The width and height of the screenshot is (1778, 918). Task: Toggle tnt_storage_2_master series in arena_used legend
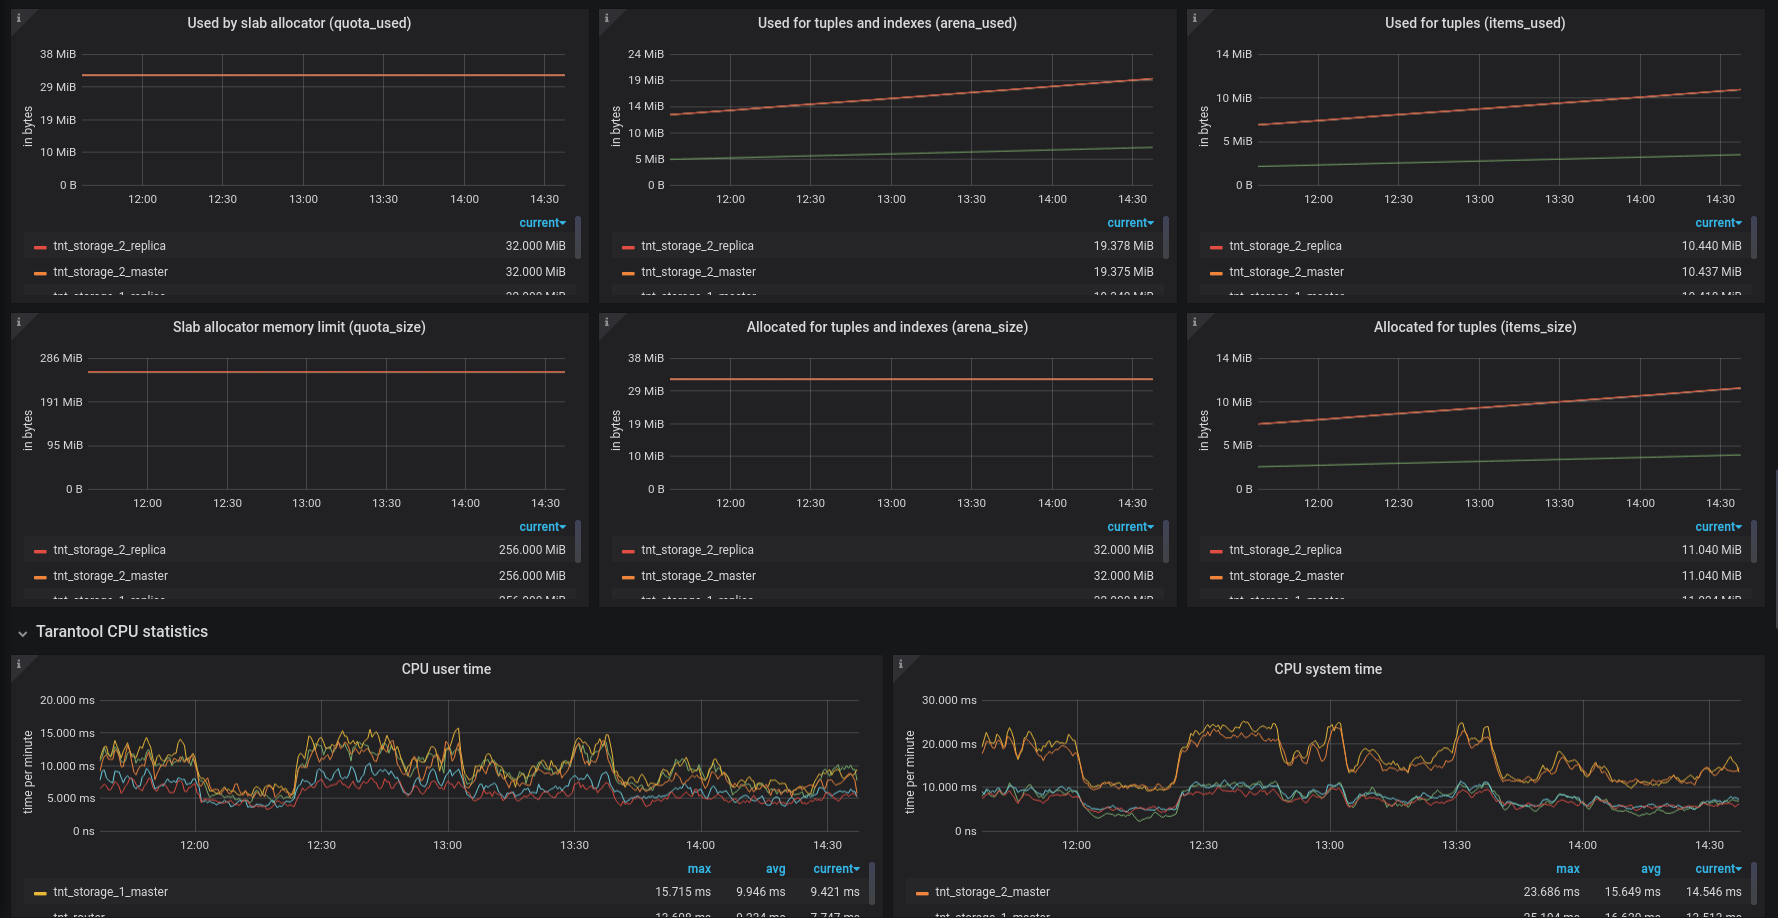point(698,272)
